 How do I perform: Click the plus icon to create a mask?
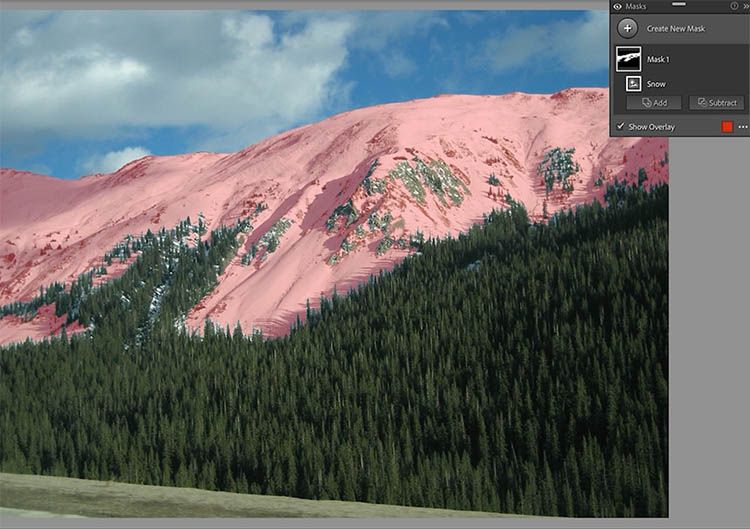pos(627,28)
